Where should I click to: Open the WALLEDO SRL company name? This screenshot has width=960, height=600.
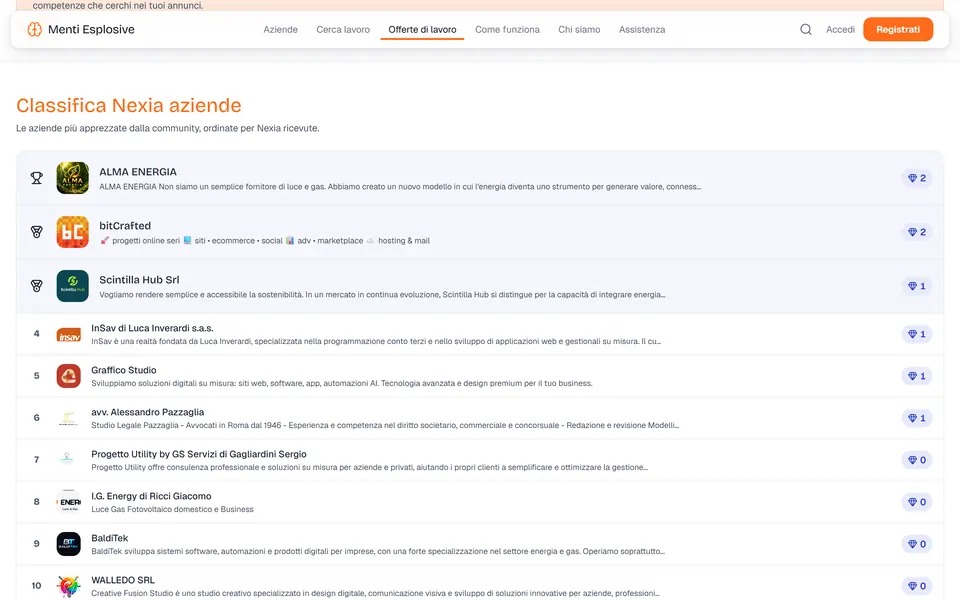(123, 580)
